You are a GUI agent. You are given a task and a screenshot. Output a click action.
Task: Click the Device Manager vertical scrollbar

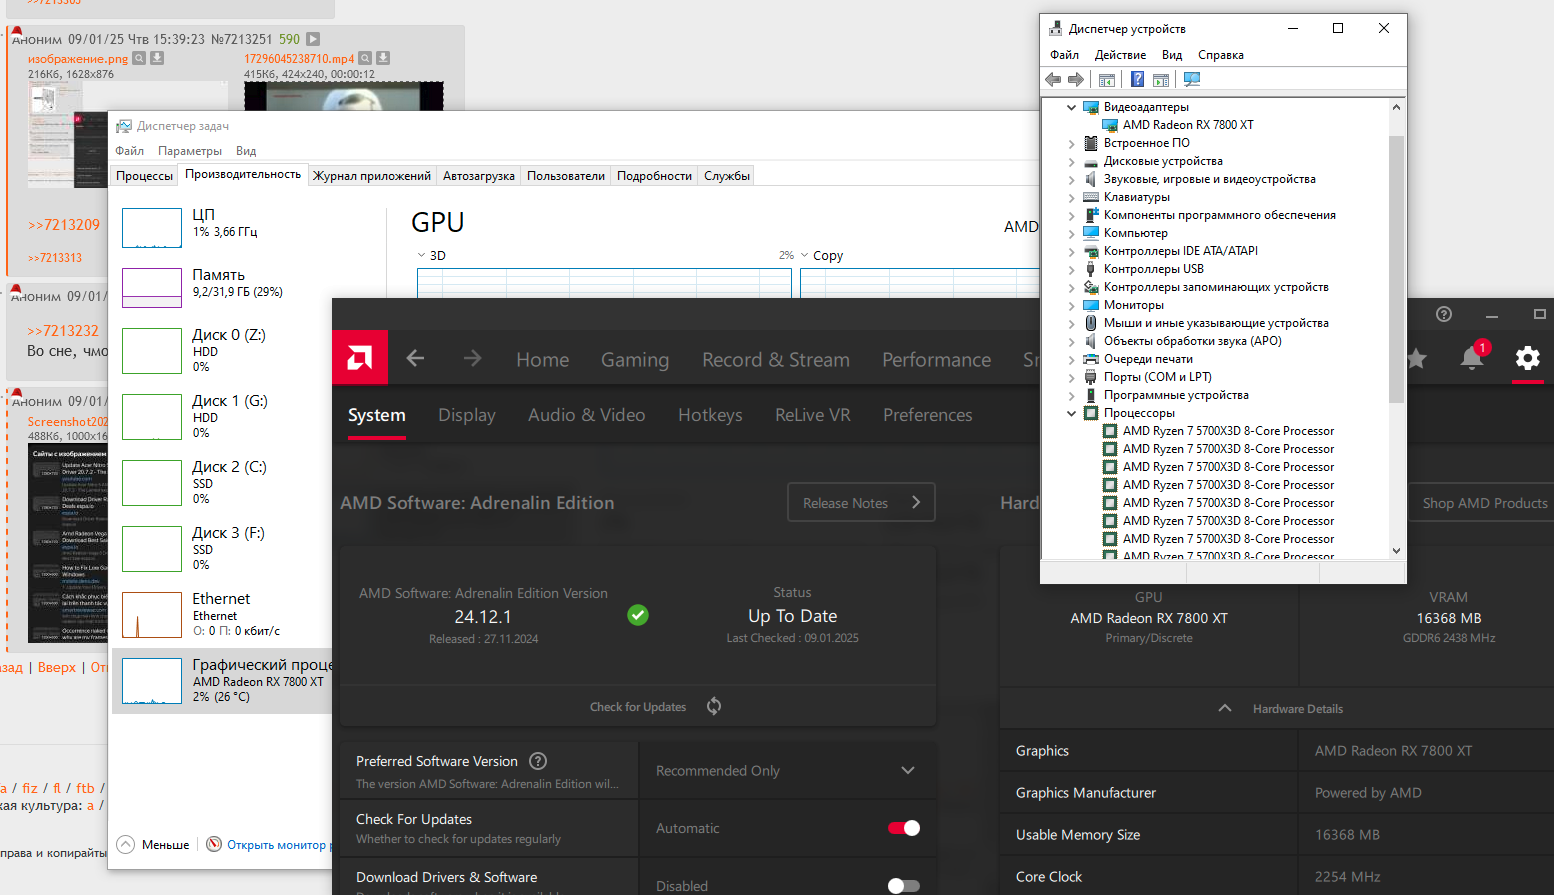click(1396, 328)
